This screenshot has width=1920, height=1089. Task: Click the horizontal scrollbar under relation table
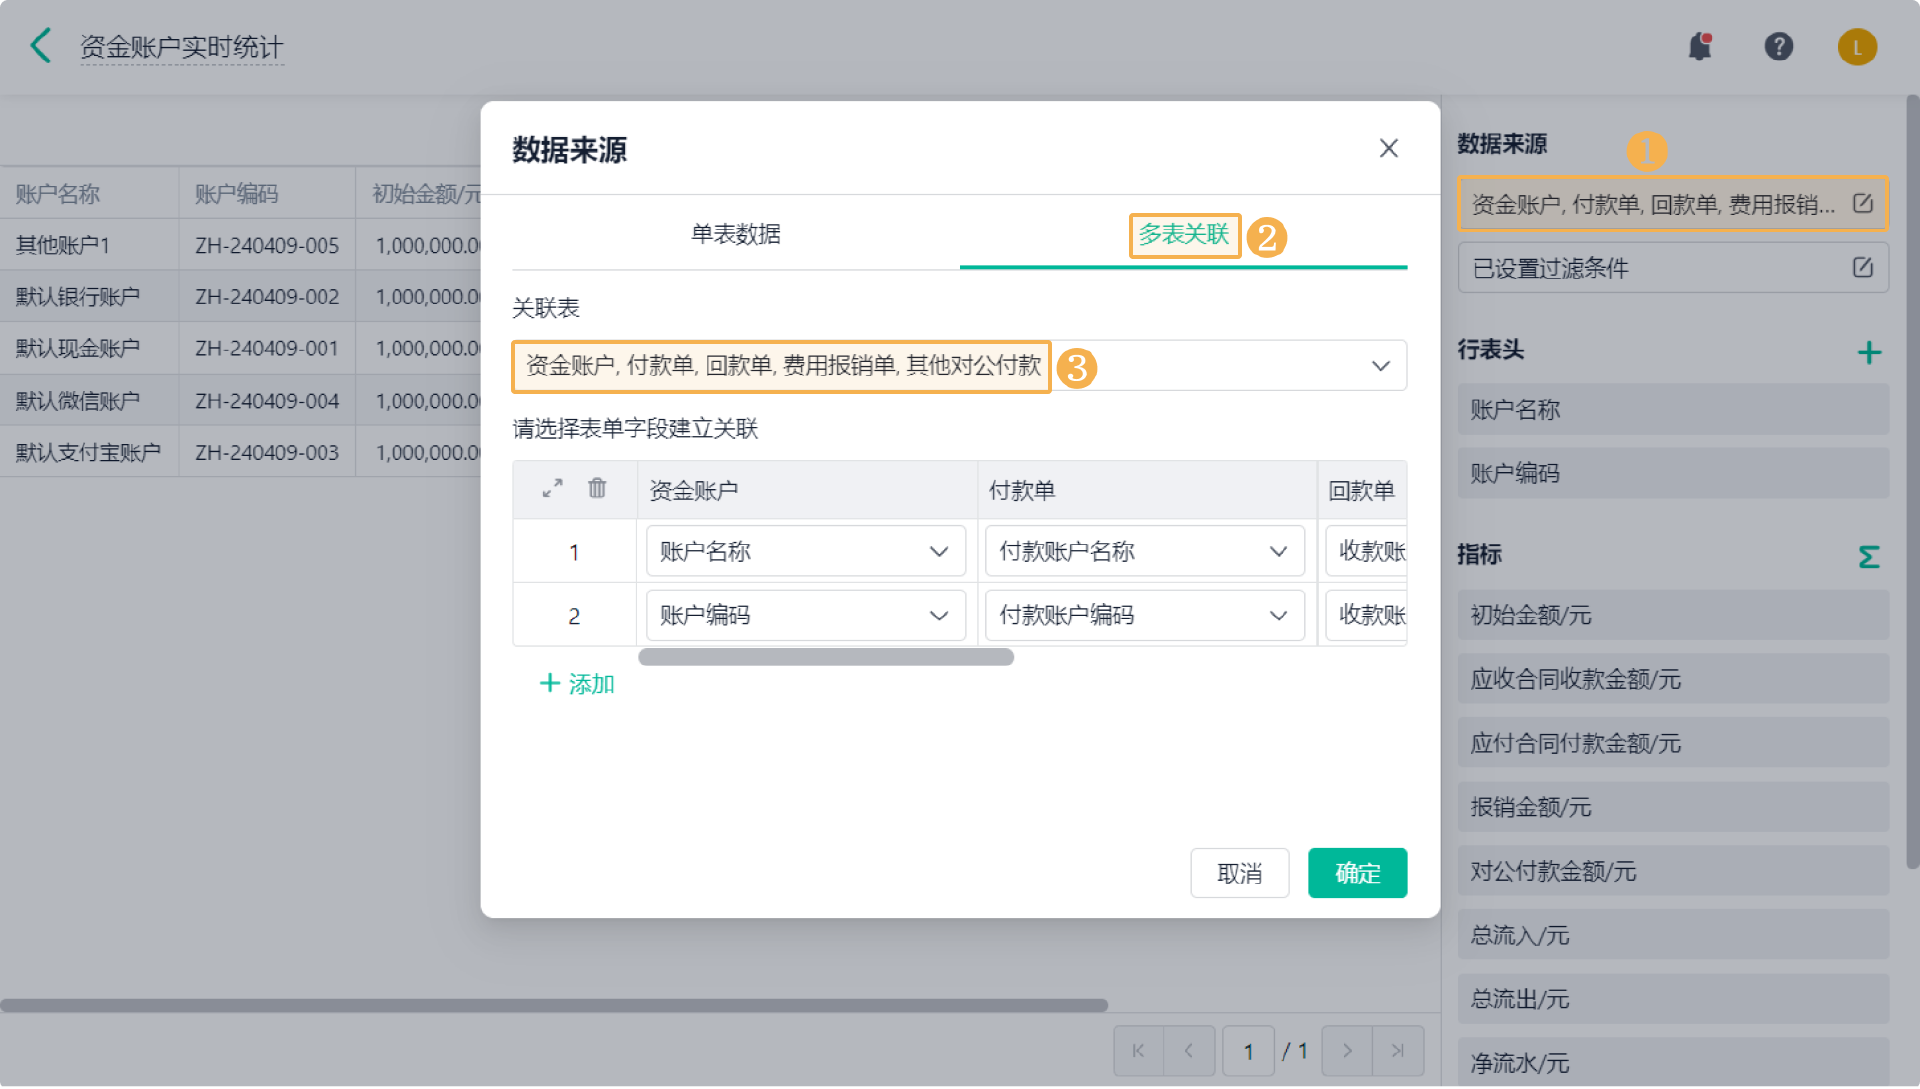tap(826, 657)
